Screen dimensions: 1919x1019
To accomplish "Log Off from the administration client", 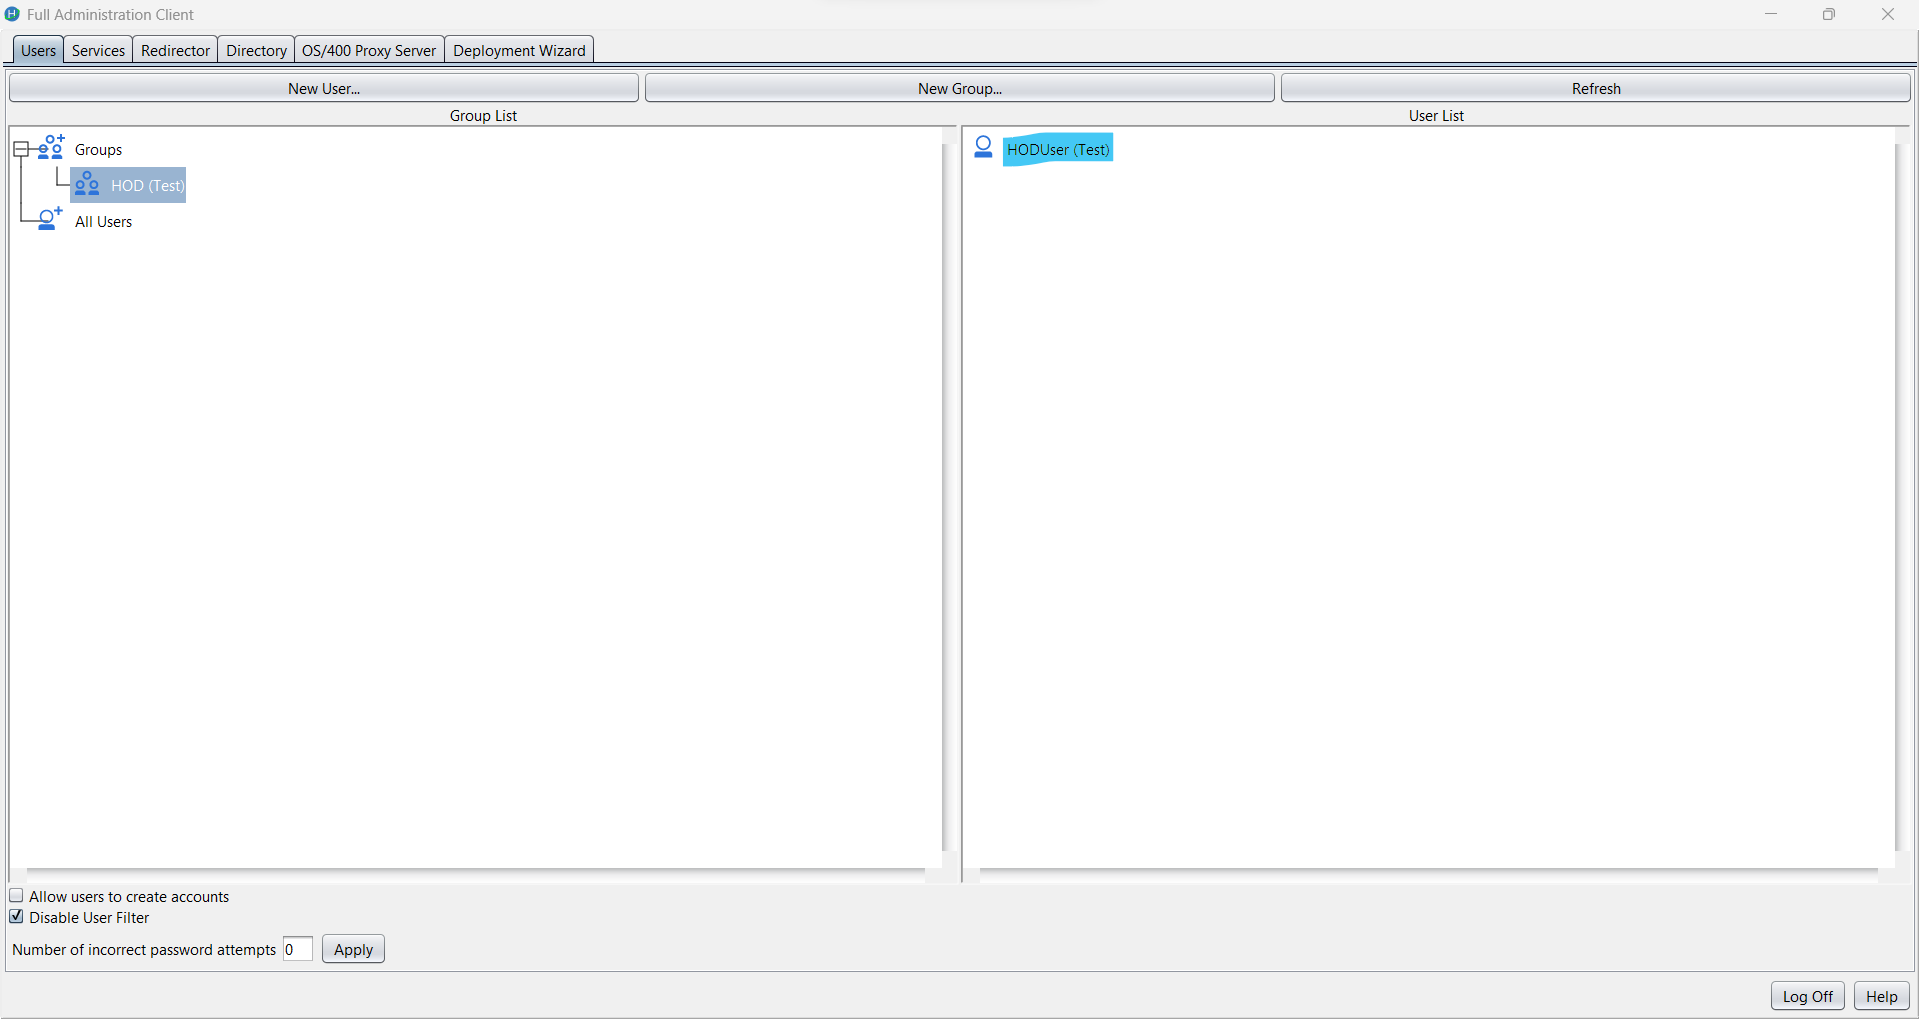I will coord(1806,995).
